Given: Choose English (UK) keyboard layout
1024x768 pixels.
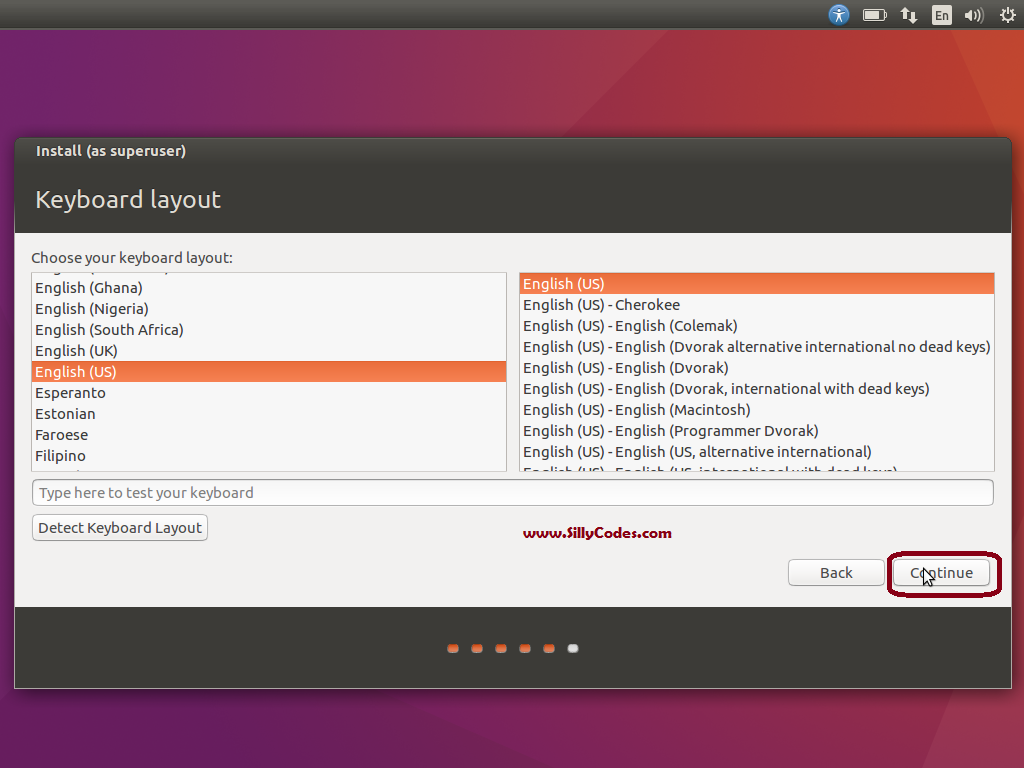Looking at the screenshot, I should pyautogui.click(x=269, y=351).
